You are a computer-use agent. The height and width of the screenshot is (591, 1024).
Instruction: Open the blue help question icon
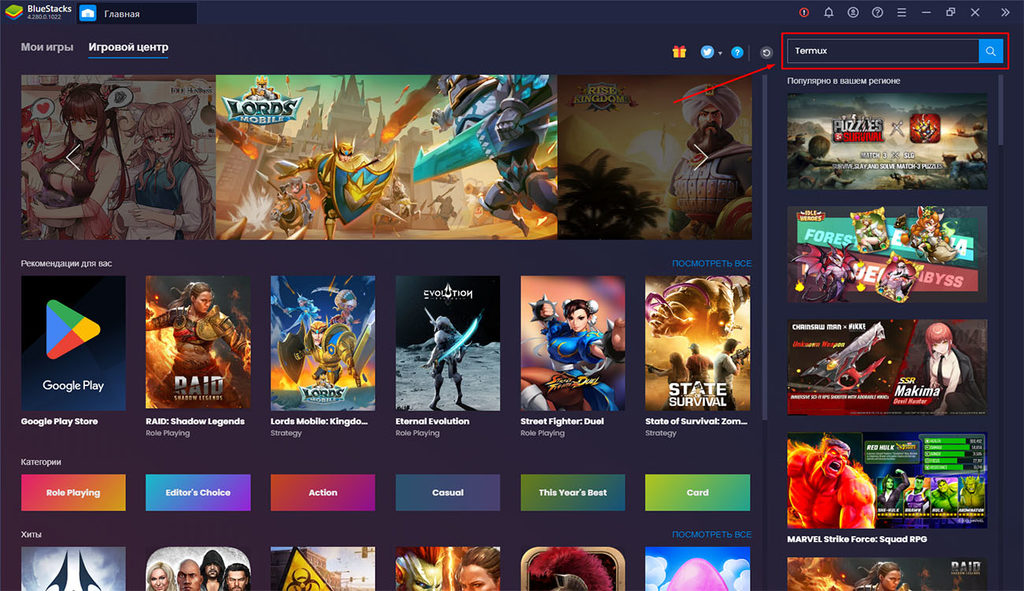pyautogui.click(x=737, y=52)
